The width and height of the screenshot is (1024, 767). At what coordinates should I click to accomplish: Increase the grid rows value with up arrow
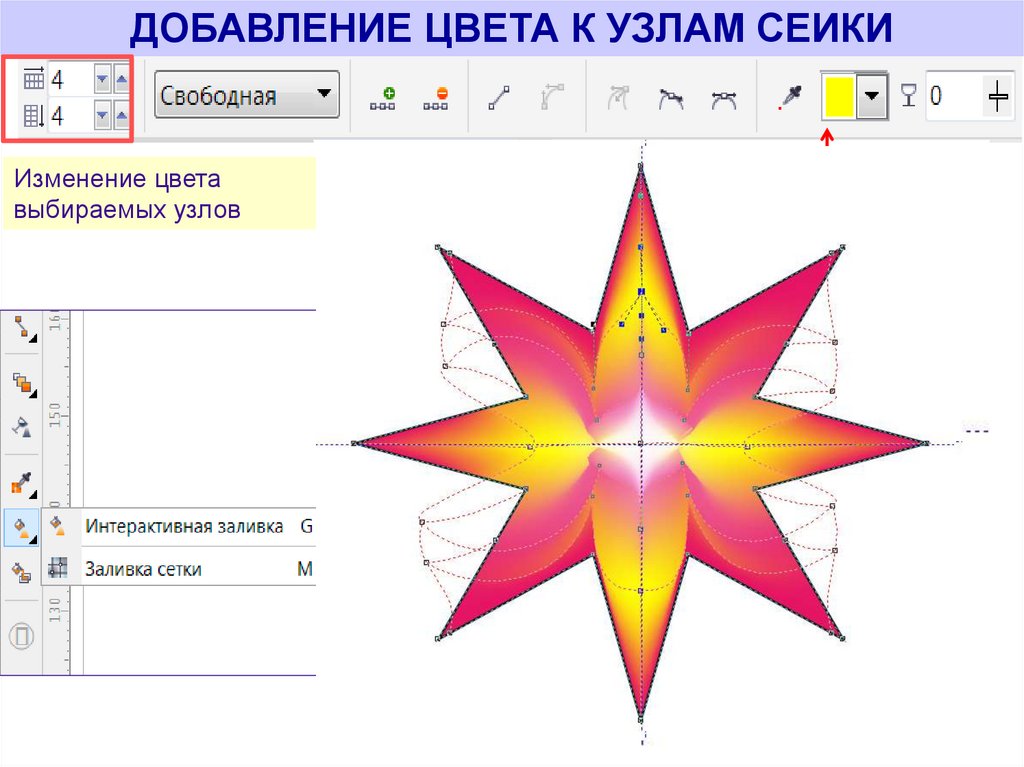pos(121,116)
